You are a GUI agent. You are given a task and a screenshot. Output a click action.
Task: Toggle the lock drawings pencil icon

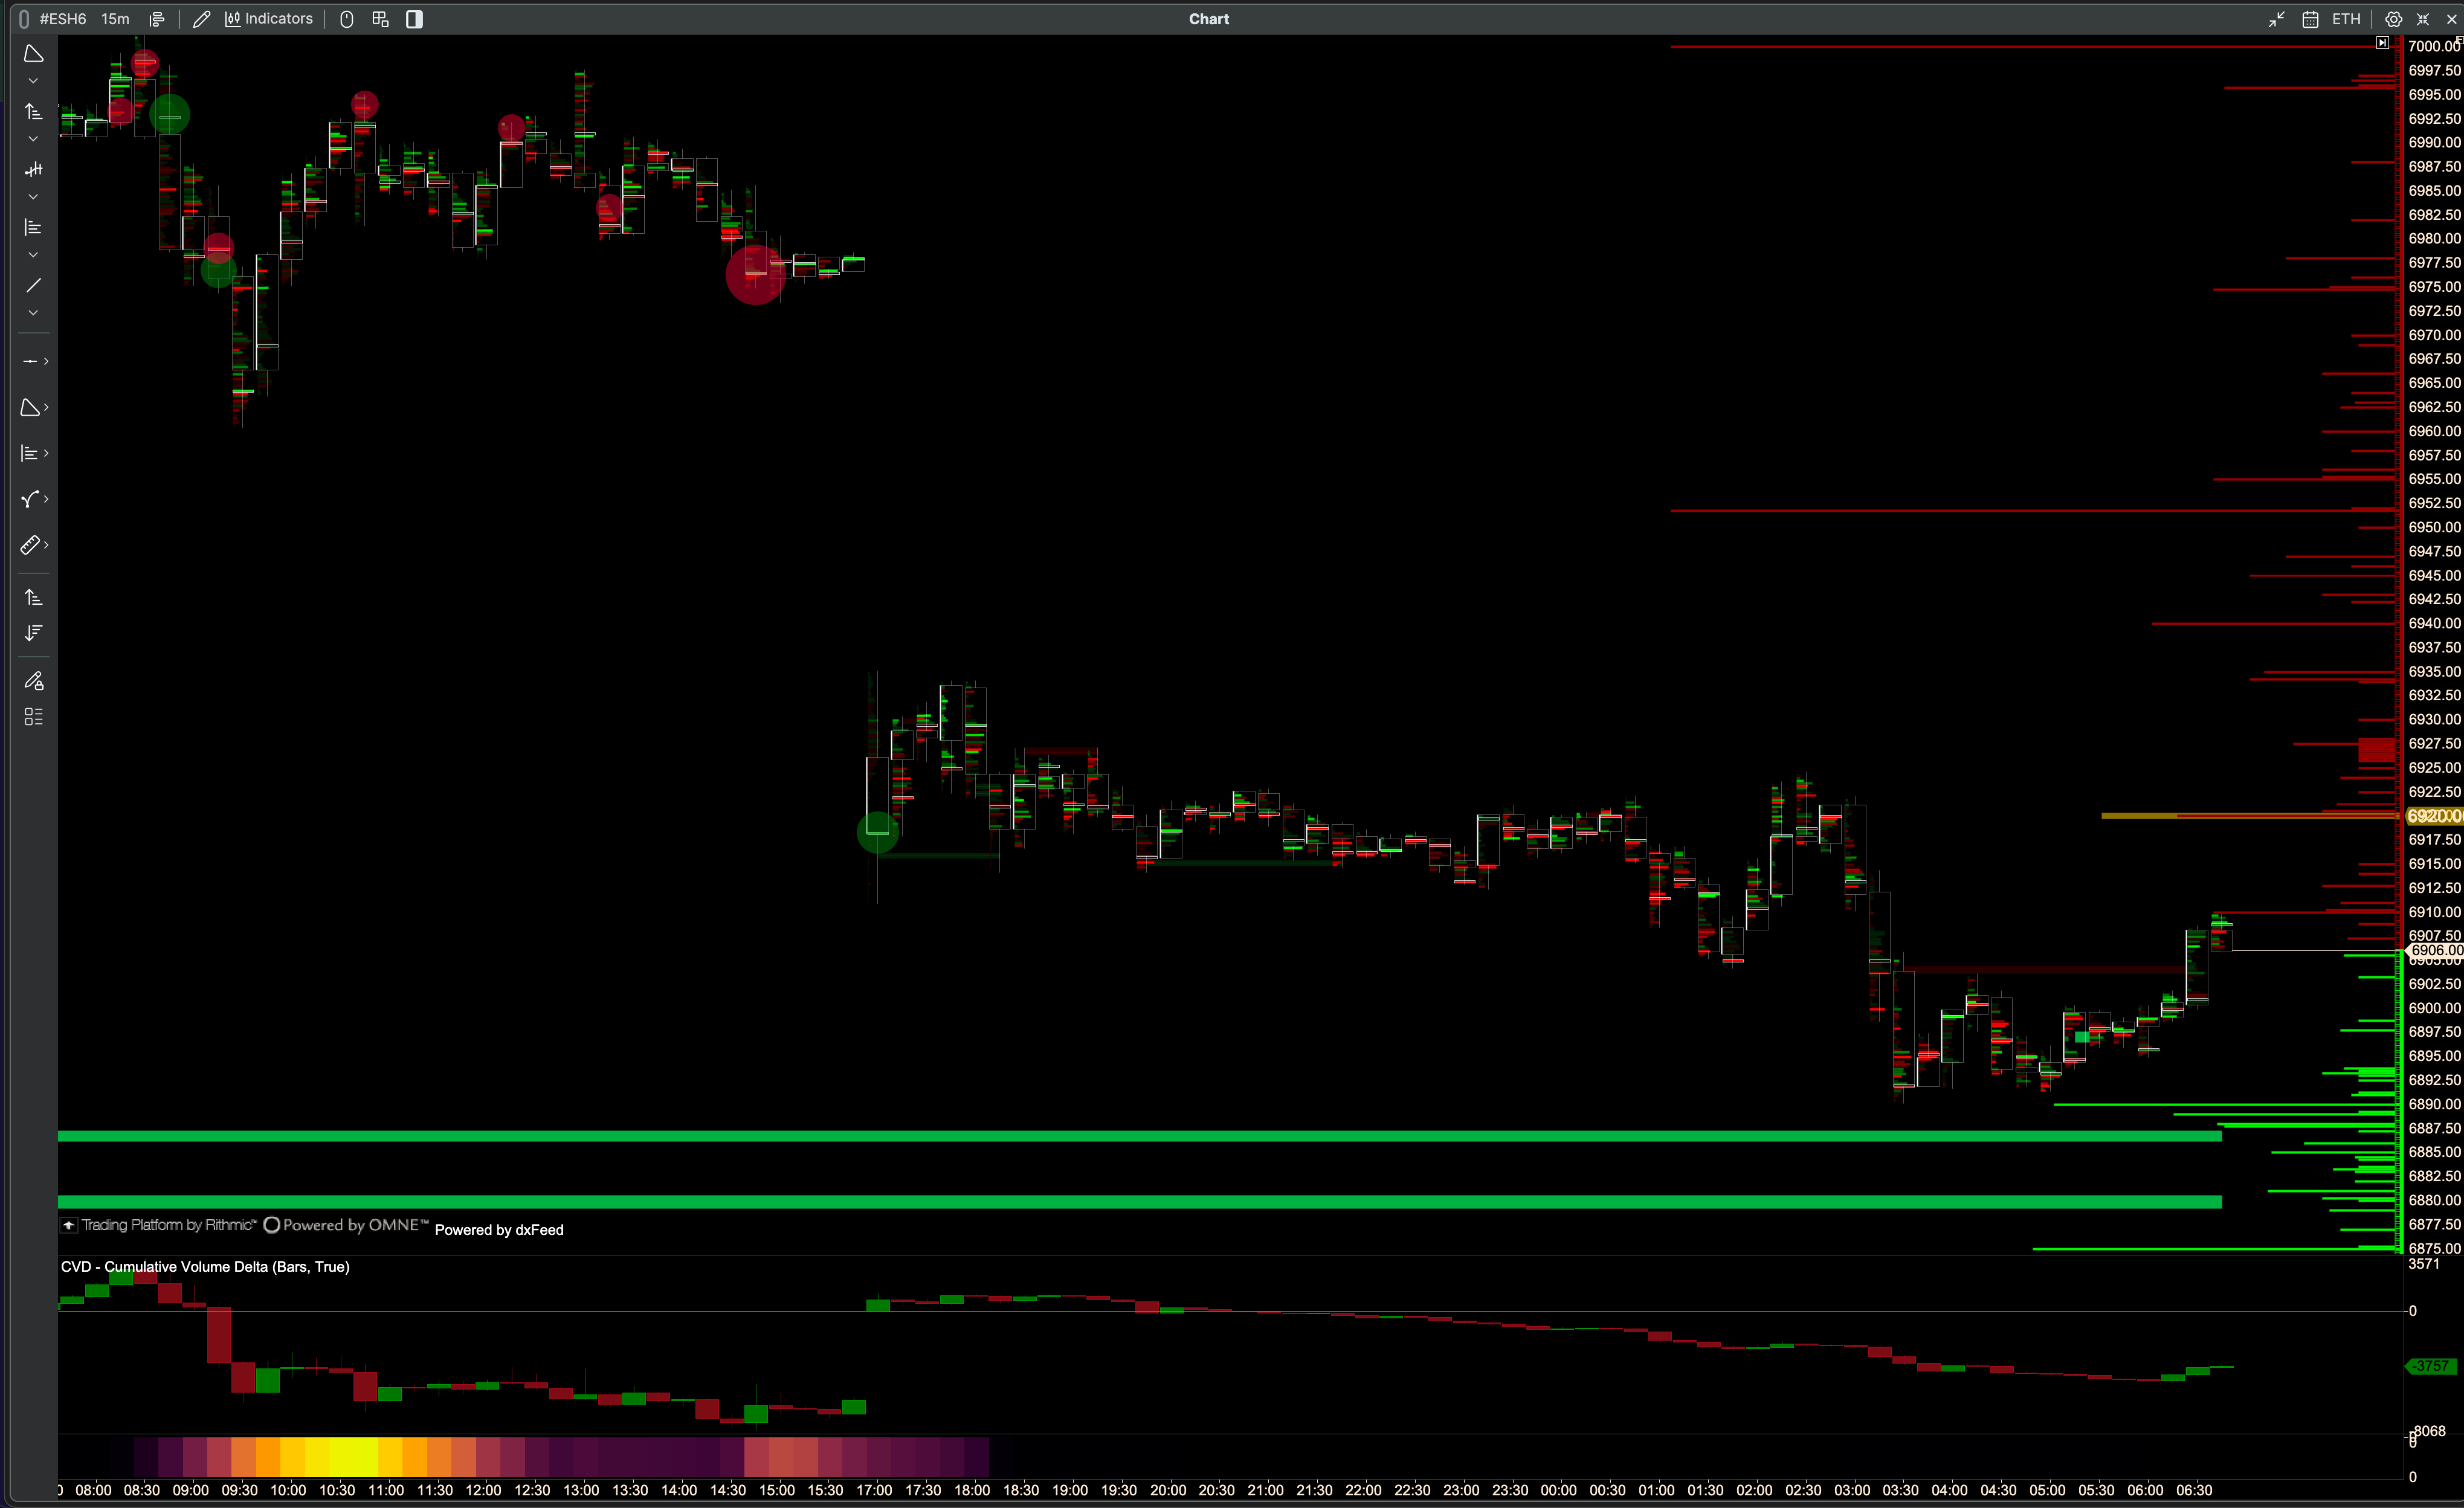click(33, 681)
